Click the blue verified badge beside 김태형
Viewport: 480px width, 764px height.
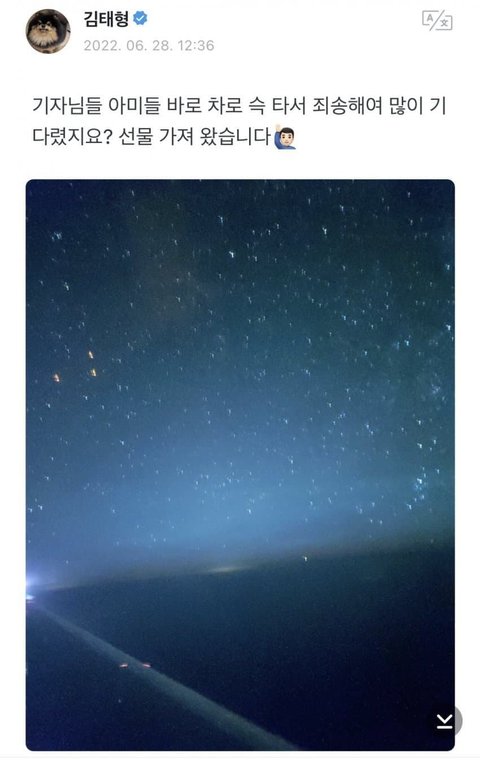pos(140,19)
